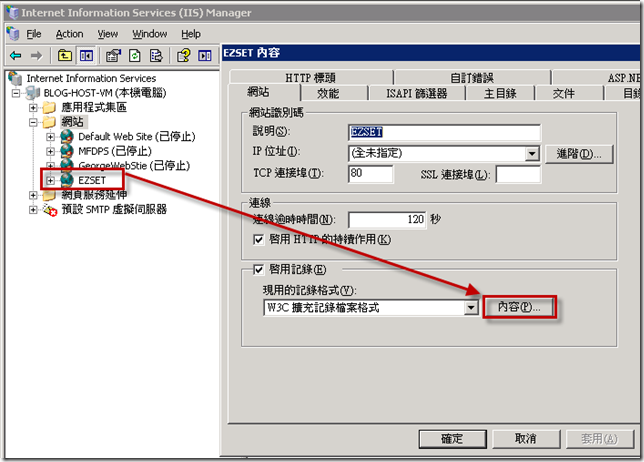Select MFDPS (已停止) label in tree
The height and width of the screenshot is (462, 644).
coord(115,152)
